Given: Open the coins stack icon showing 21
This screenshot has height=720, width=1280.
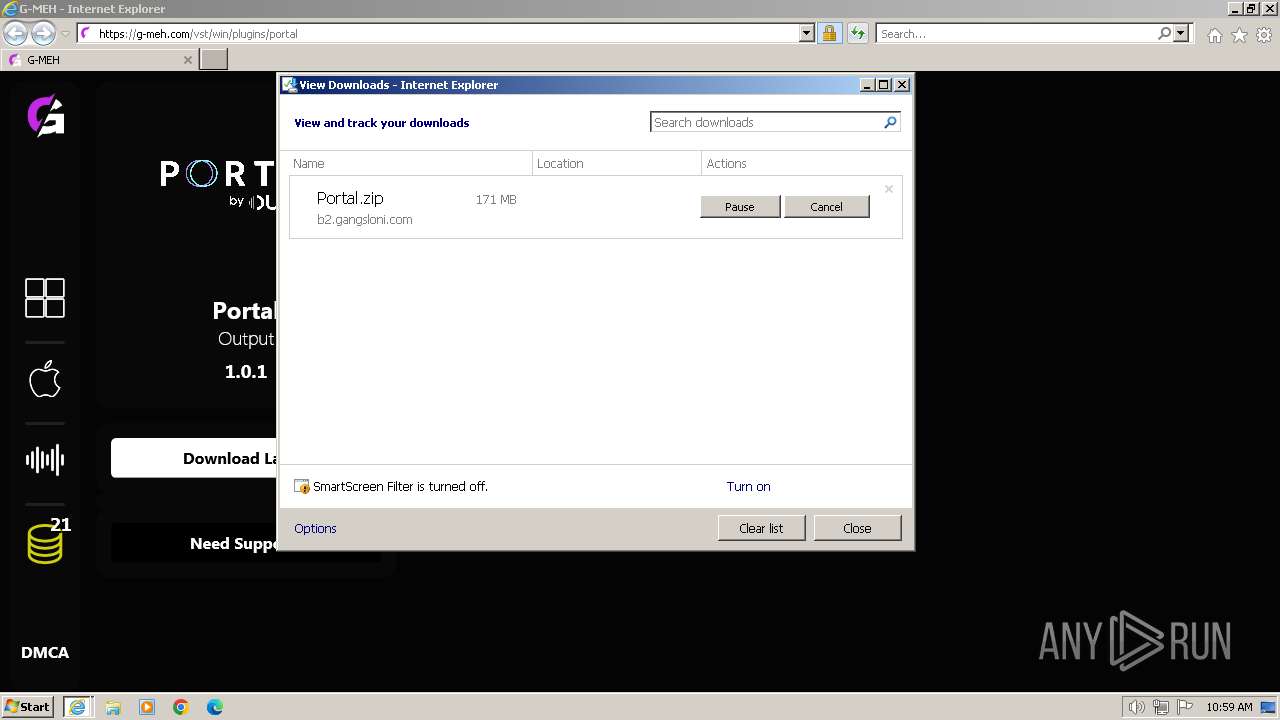Looking at the screenshot, I should 47,541.
